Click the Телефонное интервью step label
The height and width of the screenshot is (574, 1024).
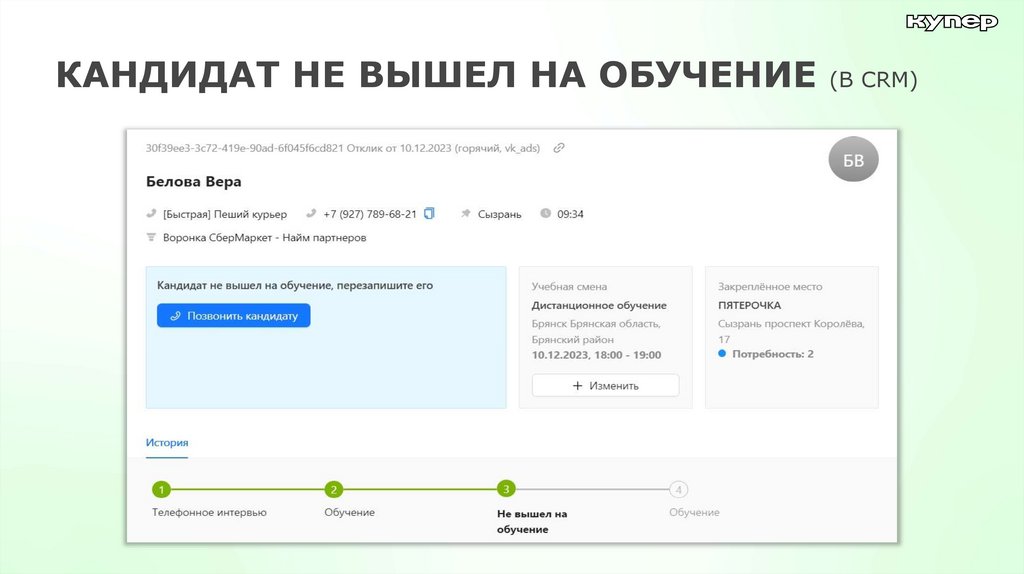209,513
